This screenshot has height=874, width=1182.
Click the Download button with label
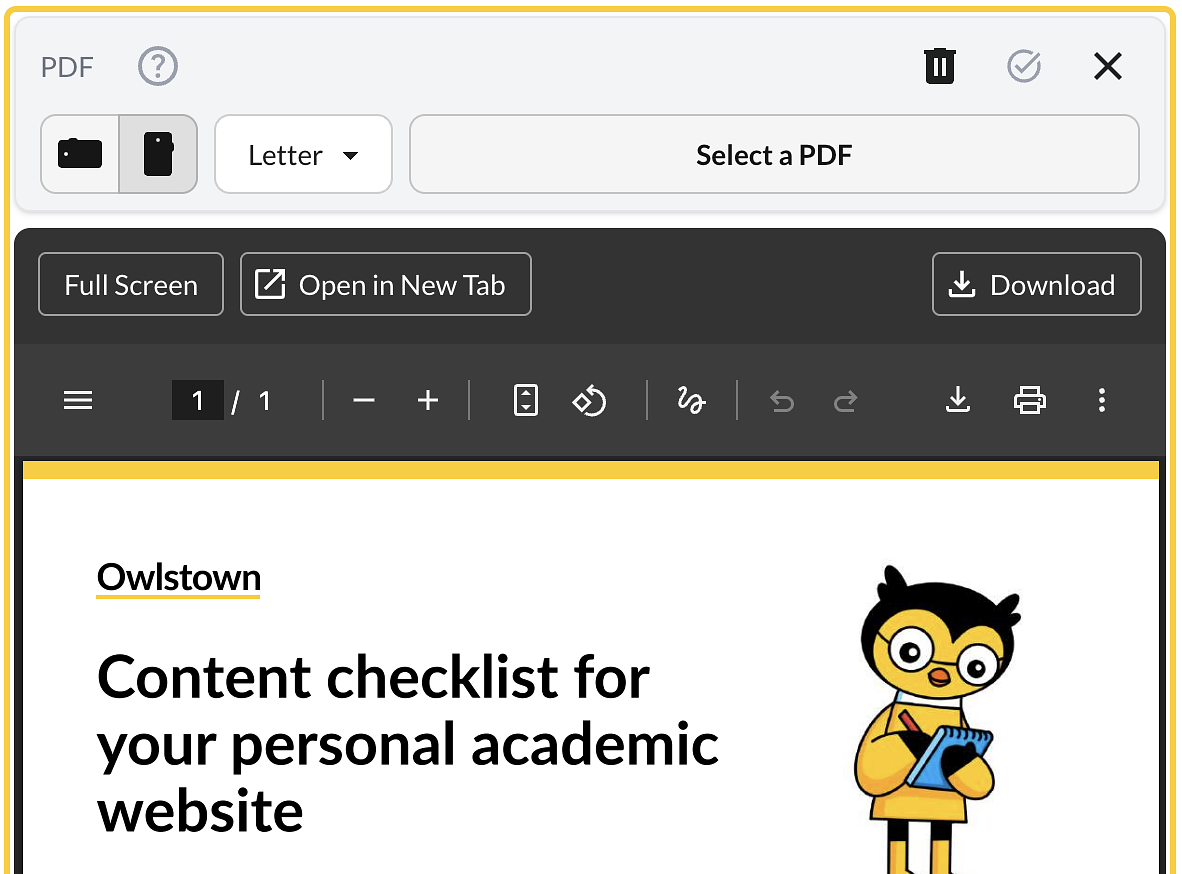pyautogui.click(x=1036, y=285)
